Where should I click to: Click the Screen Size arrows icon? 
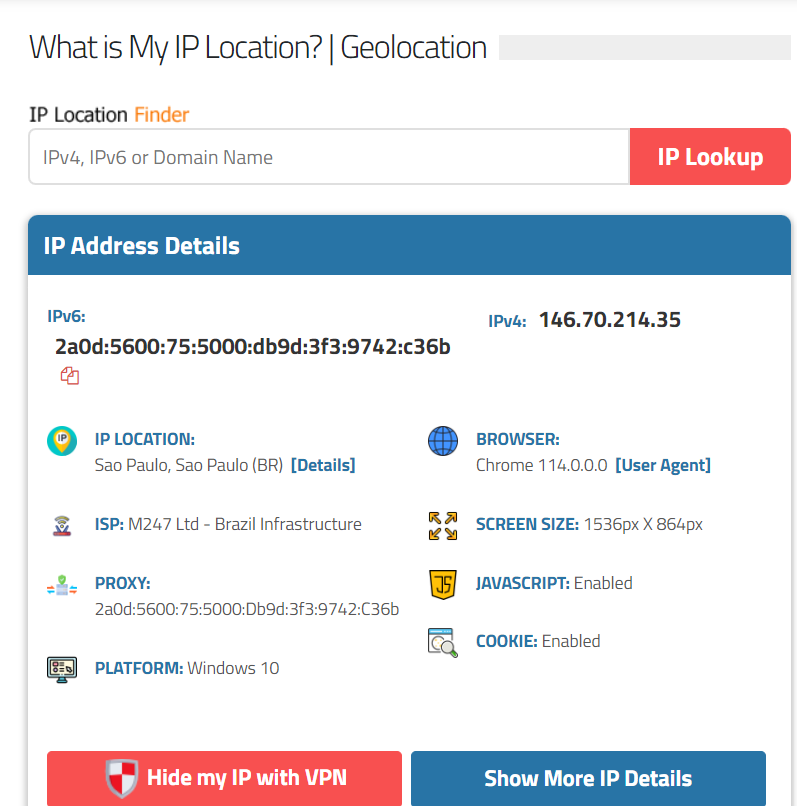click(442, 525)
